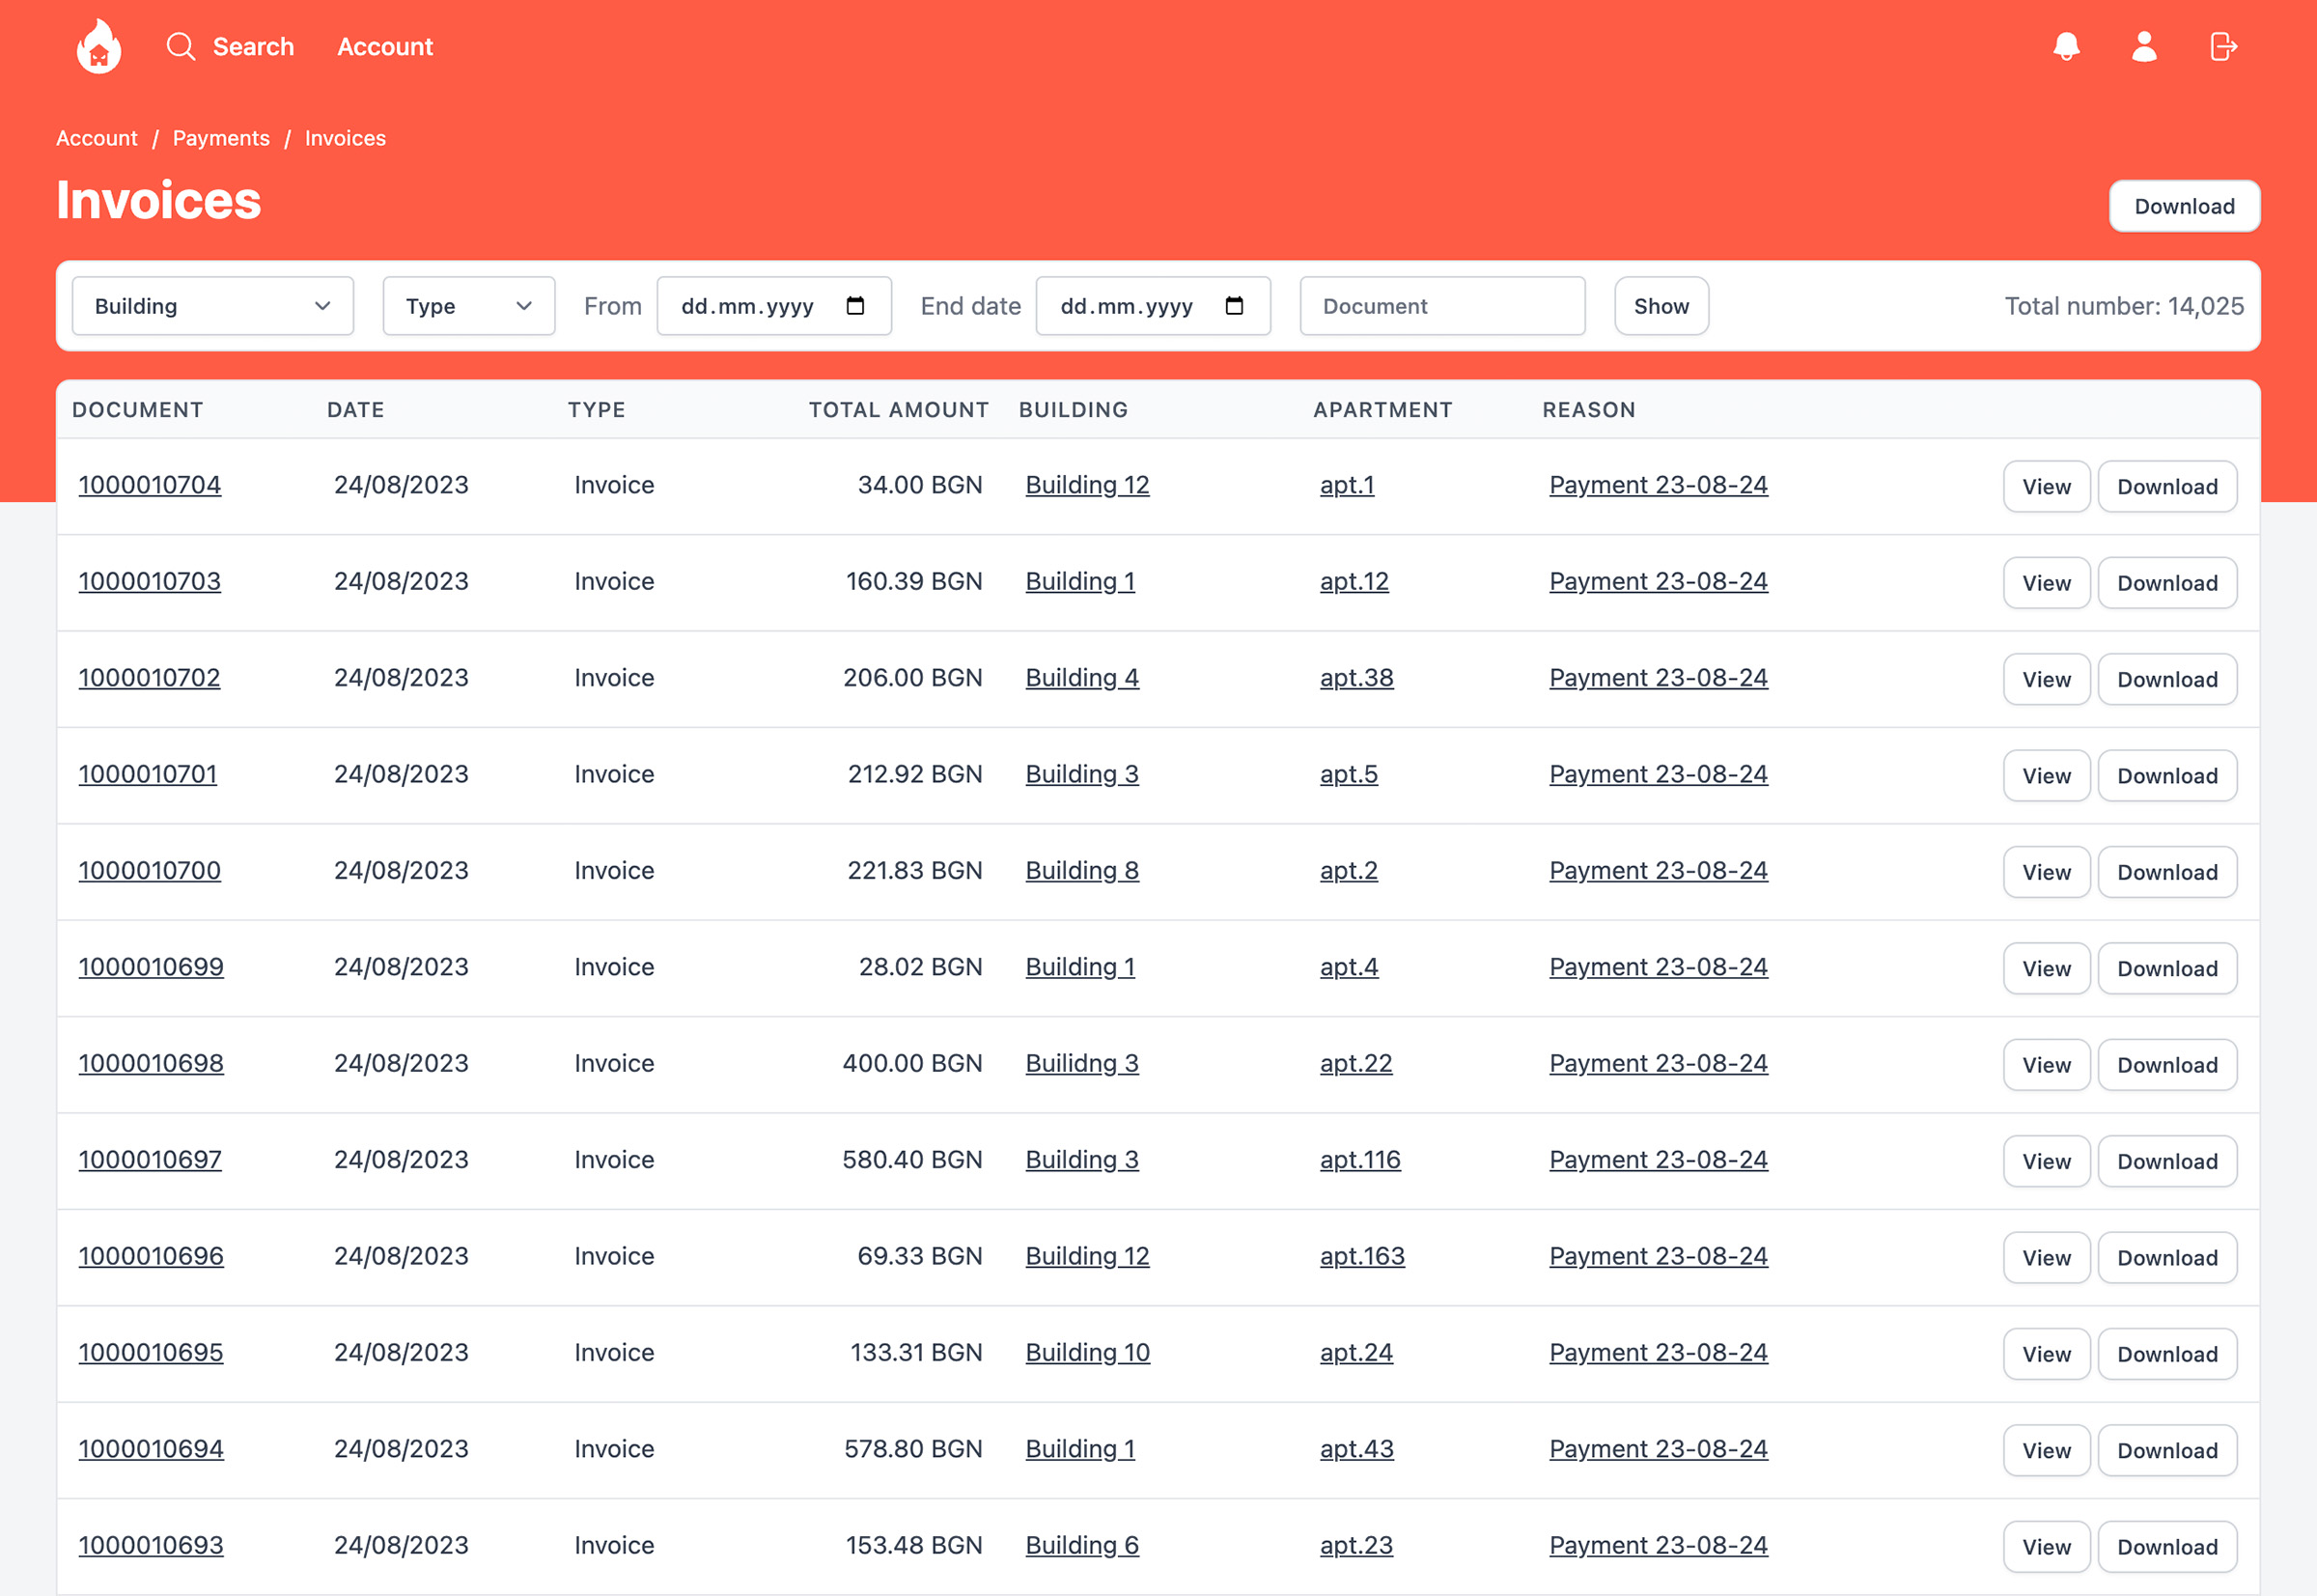This screenshot has height=1596, width=2317.
Task: Open the From date calendar picker icon
Action: (x=855, y=306)
